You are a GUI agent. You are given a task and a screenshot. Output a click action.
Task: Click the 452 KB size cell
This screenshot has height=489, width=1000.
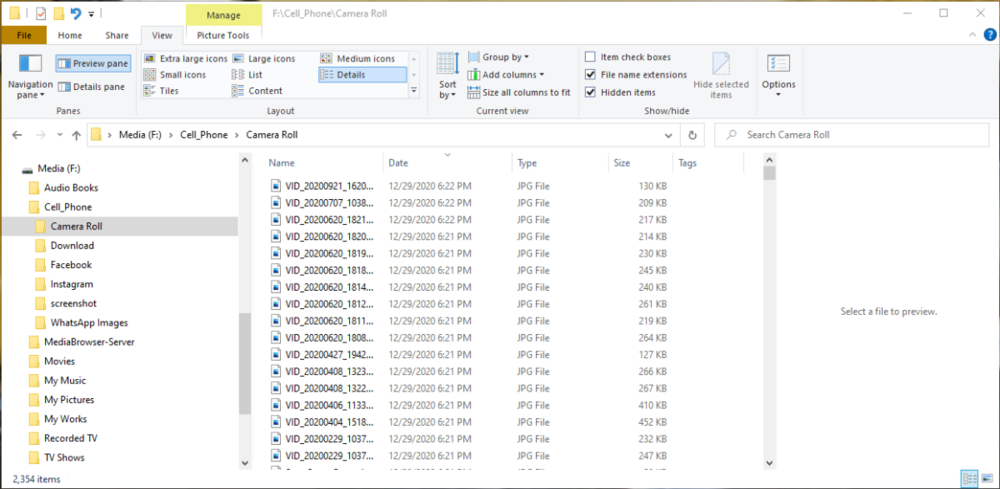pyautogui.click(x=652, y=422)
